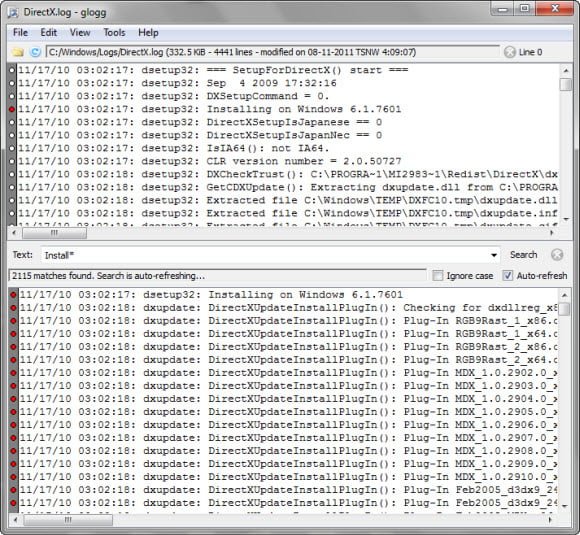The width and height of the screenshot is (580, 535).
Task: Toggle mark on the 'DXSetupCommand = 0.' line
Action: [12, 96]
